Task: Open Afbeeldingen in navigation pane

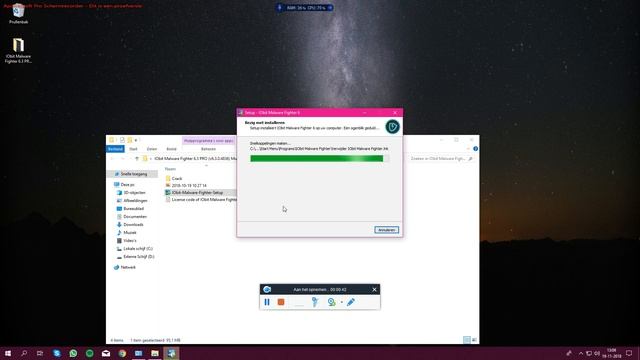Action: coord(135,200)
